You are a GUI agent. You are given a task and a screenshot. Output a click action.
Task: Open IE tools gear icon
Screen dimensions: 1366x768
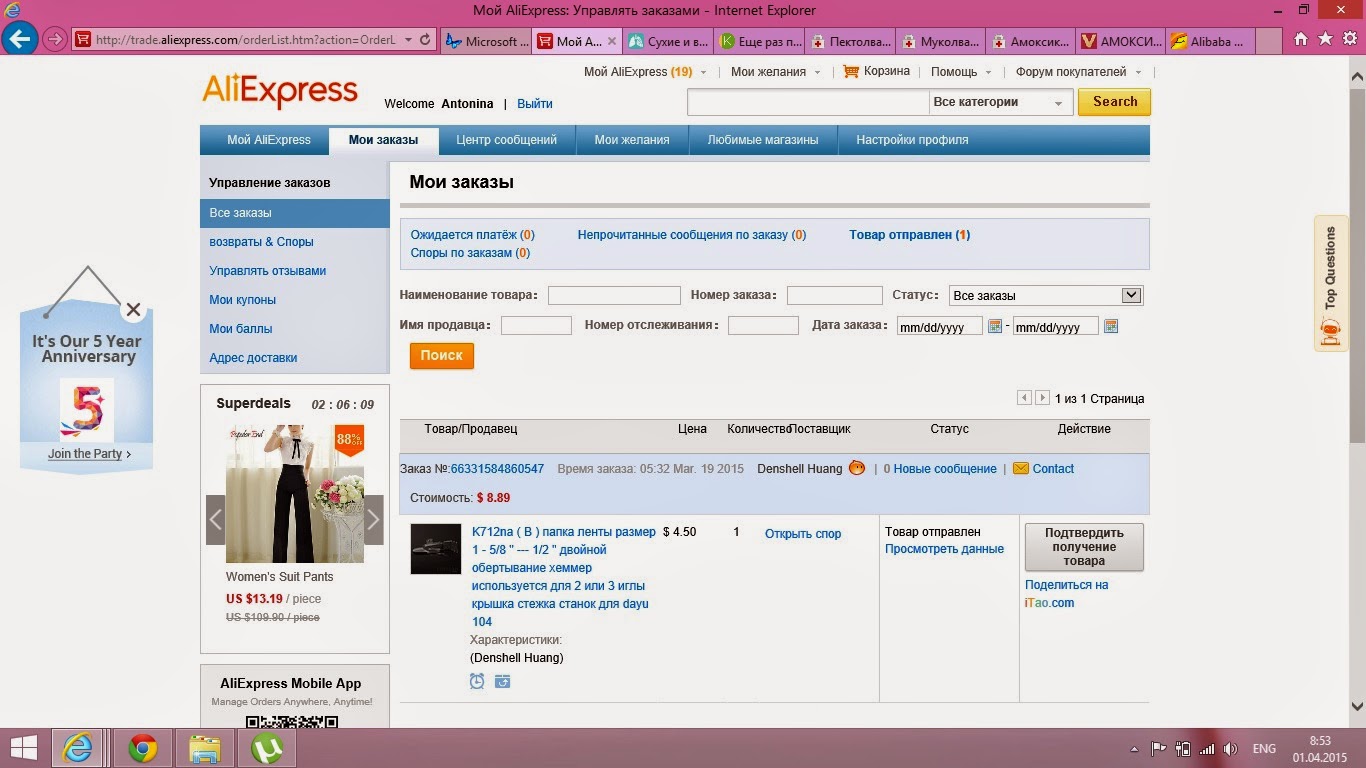point(1349,40)
